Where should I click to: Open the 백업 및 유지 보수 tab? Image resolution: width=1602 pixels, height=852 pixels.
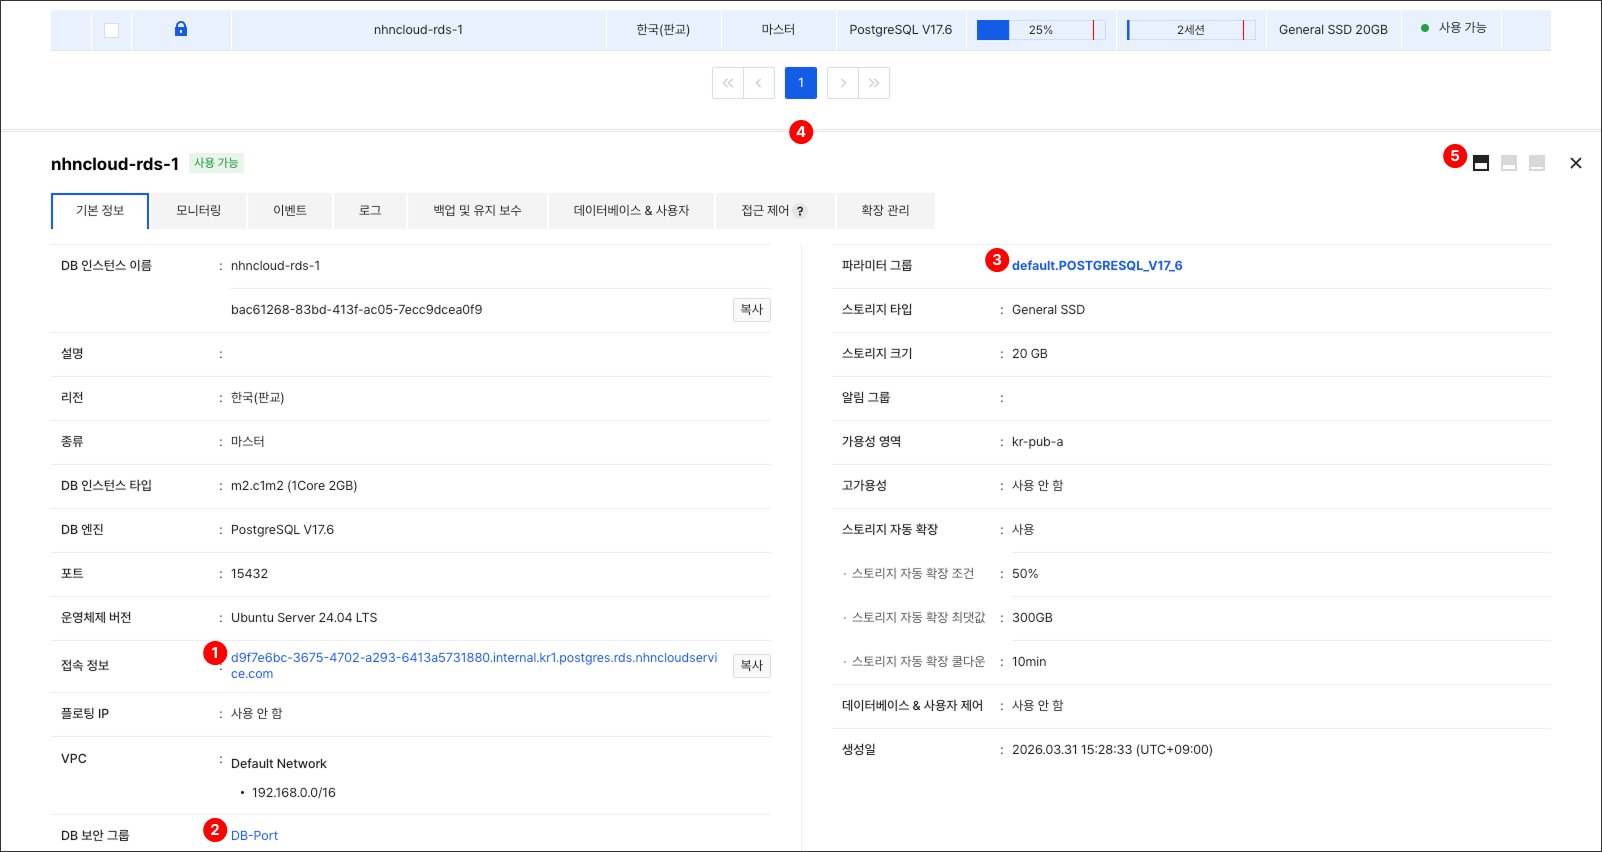(477, 211)
